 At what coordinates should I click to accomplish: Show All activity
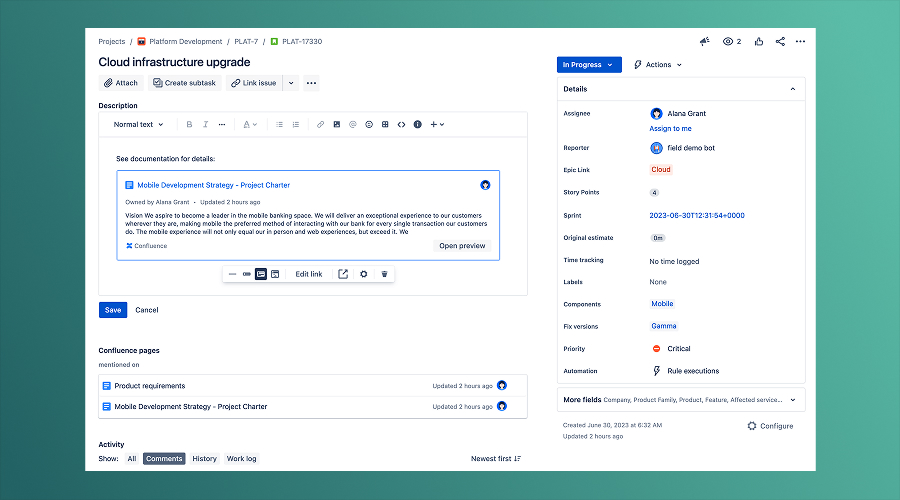132,459
